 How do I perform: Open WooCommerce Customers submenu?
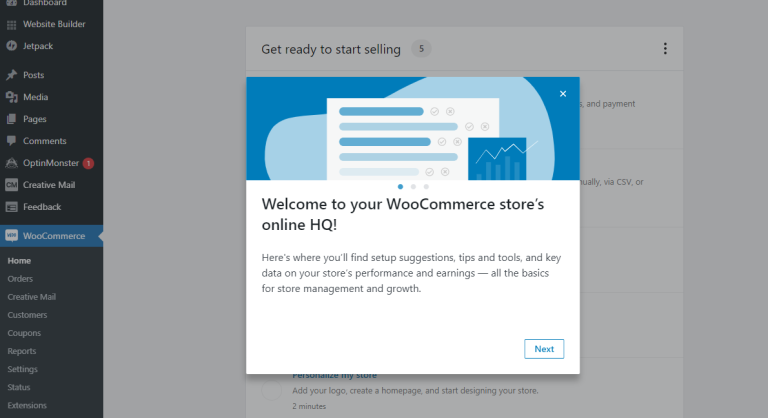27,315
